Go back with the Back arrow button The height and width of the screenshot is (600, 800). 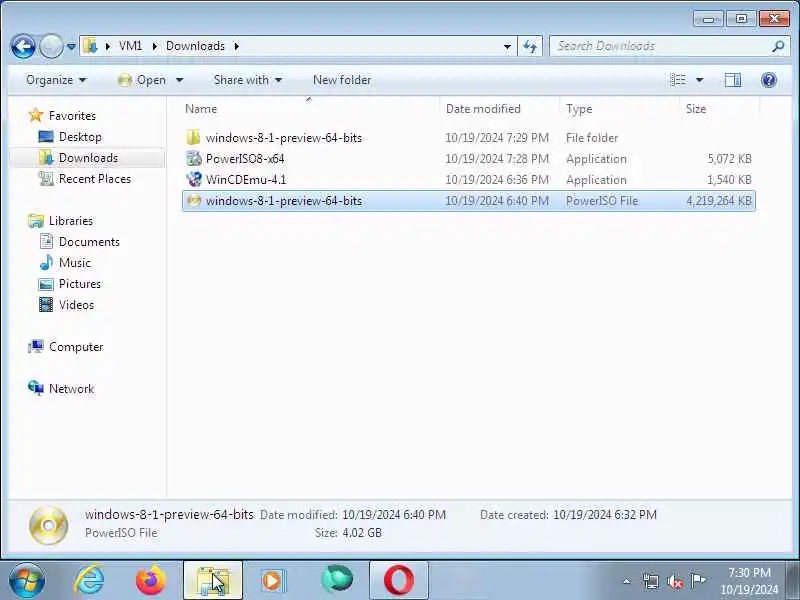point(23,47)
